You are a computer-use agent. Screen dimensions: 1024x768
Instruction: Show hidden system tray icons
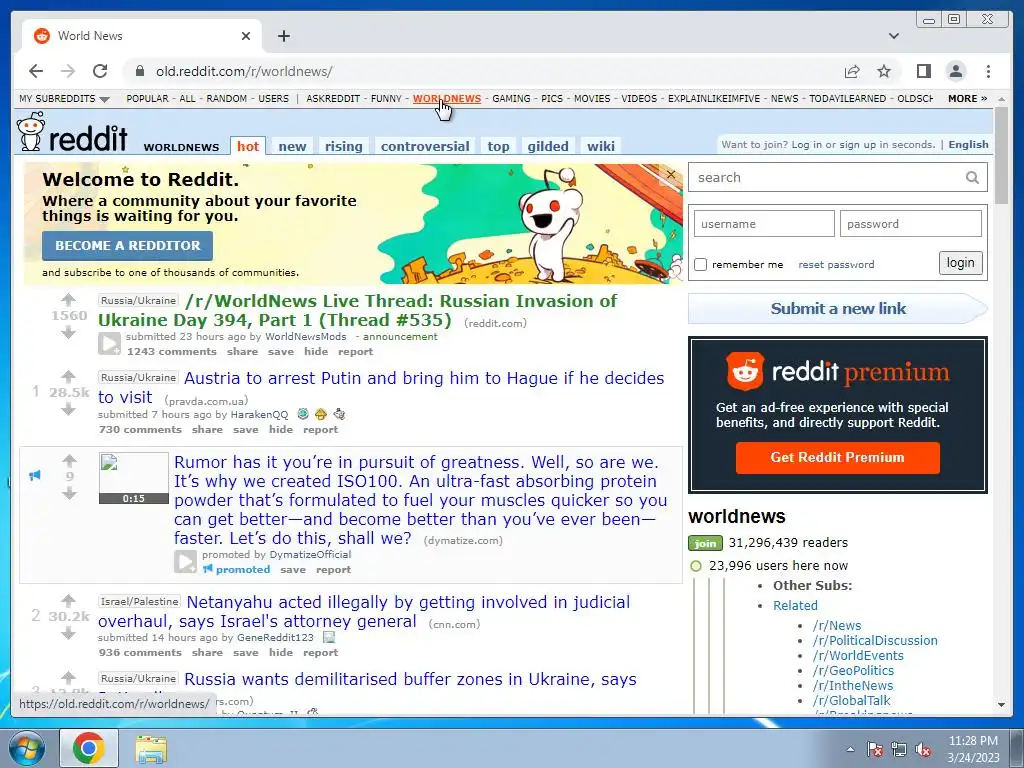[850, 749]
